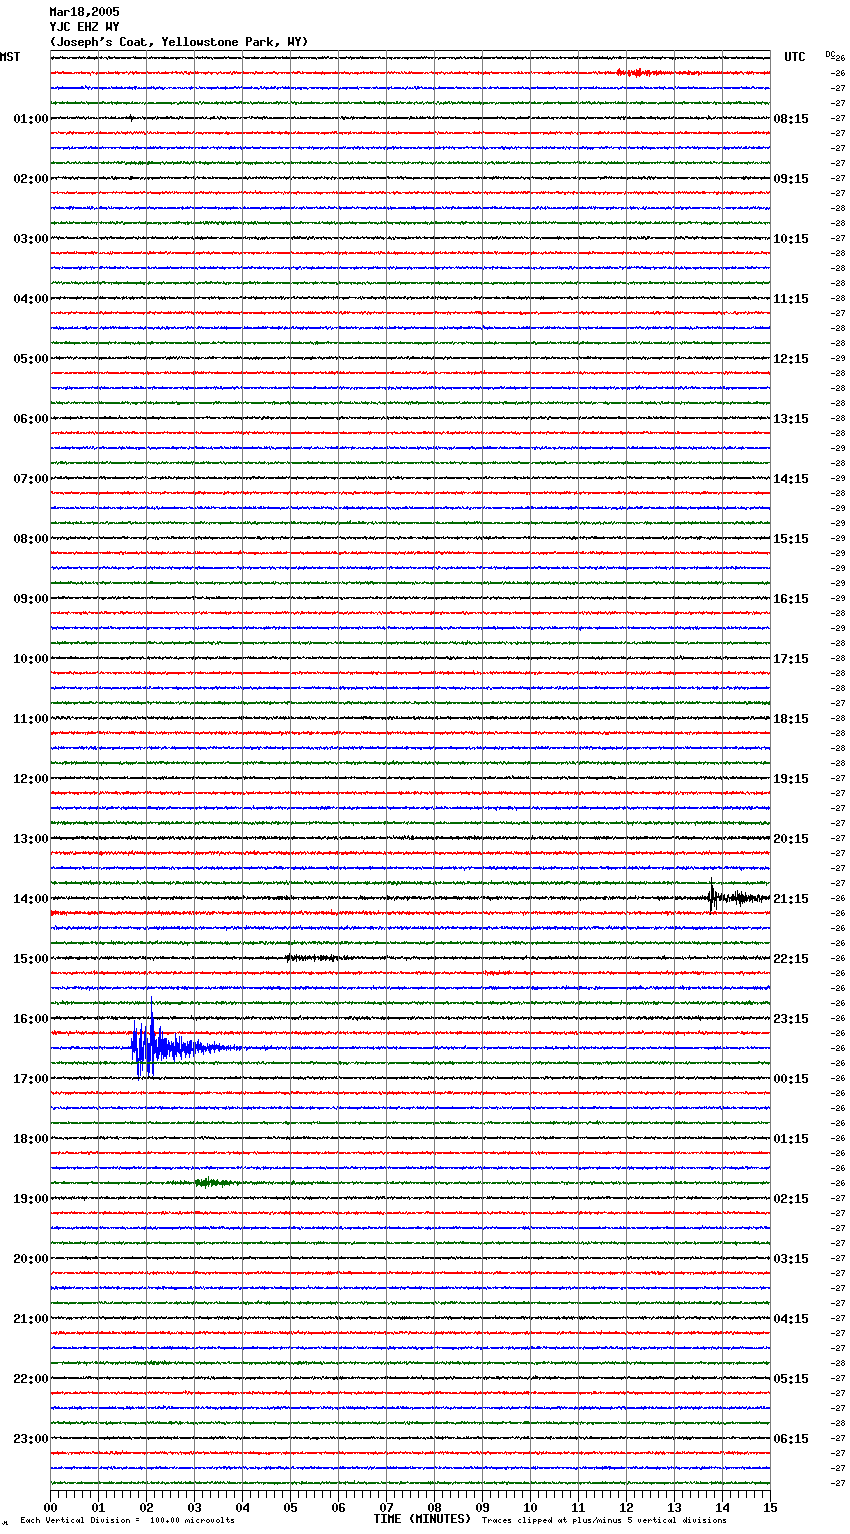This screenshot has width=850, height=1534.
Task: Click minute 03 on the bottom axis
Action: tap(195, 1507)
